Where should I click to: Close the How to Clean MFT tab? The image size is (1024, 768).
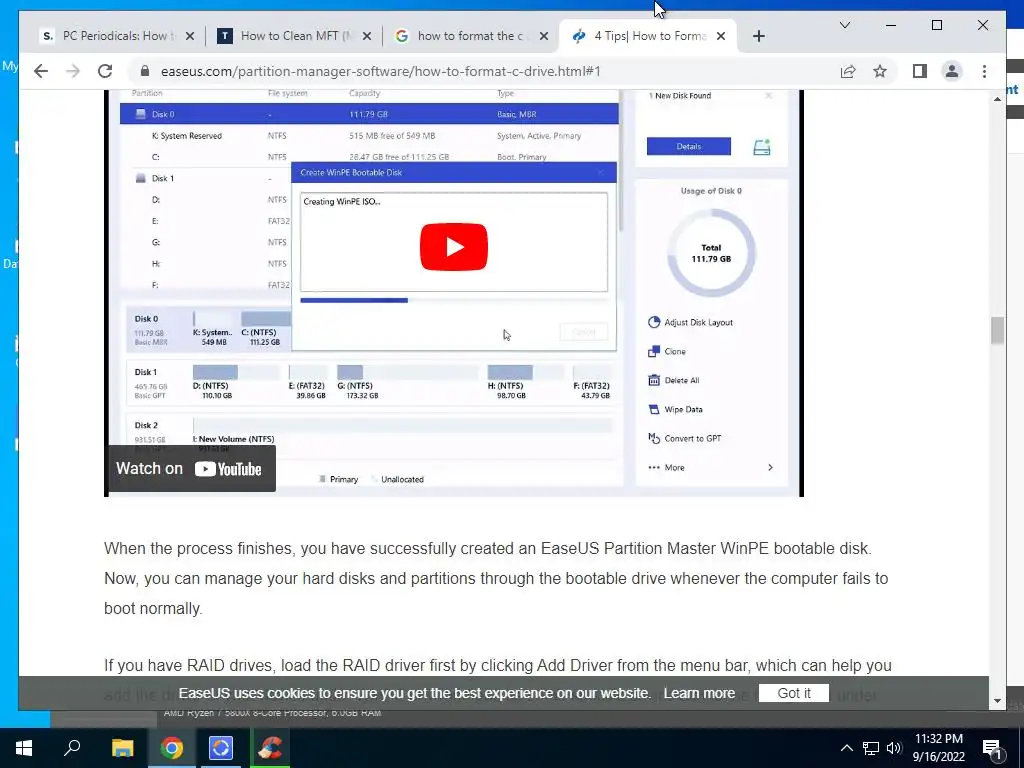click(x=367, y=36)
